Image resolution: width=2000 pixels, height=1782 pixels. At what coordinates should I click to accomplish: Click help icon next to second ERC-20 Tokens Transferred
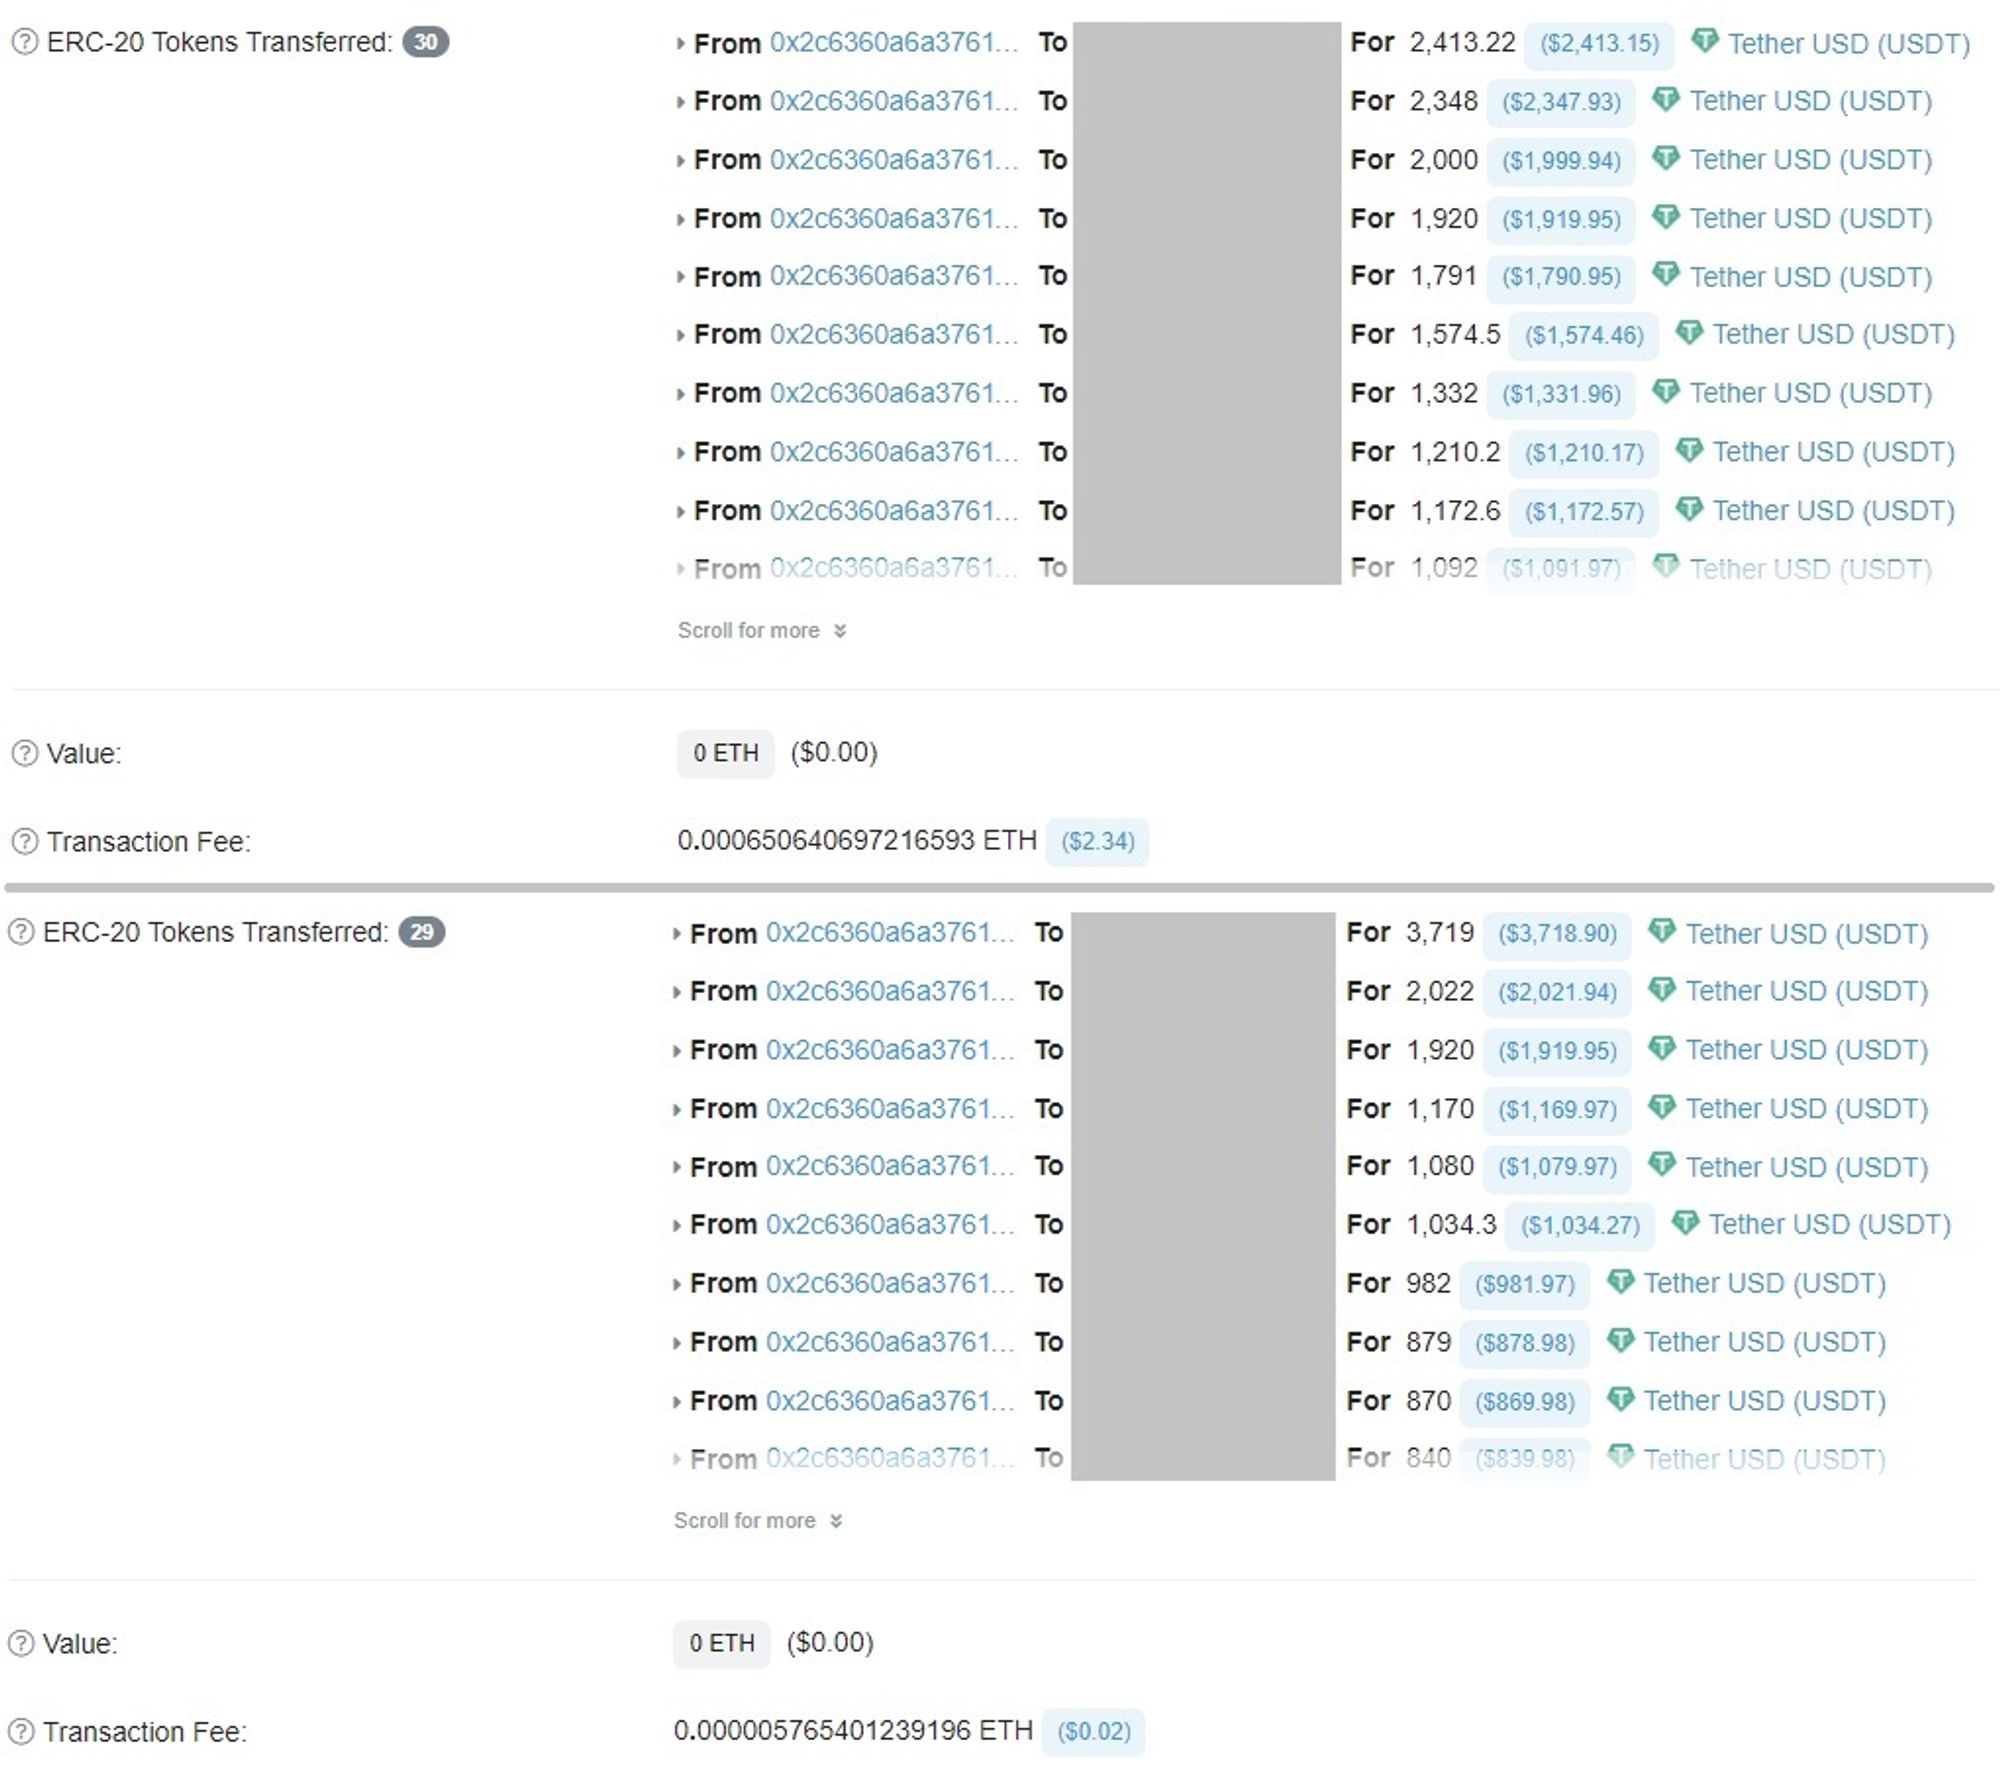pyautogui.click(x=21, y=932)
